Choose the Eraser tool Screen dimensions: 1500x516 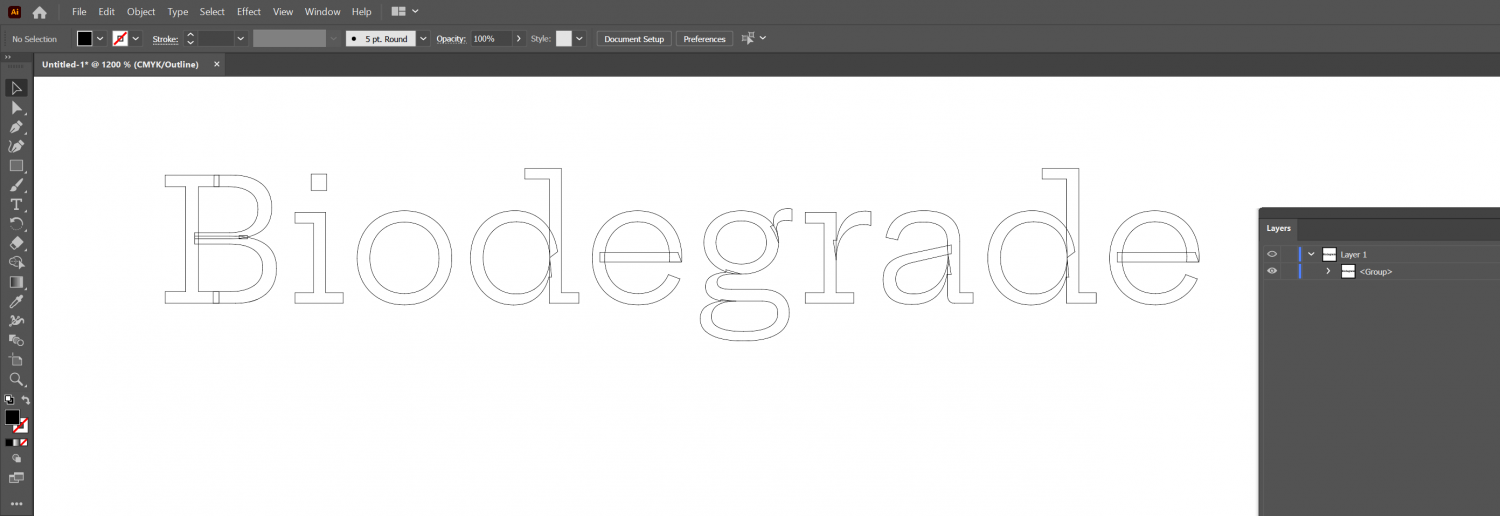[x=16, y=243]
